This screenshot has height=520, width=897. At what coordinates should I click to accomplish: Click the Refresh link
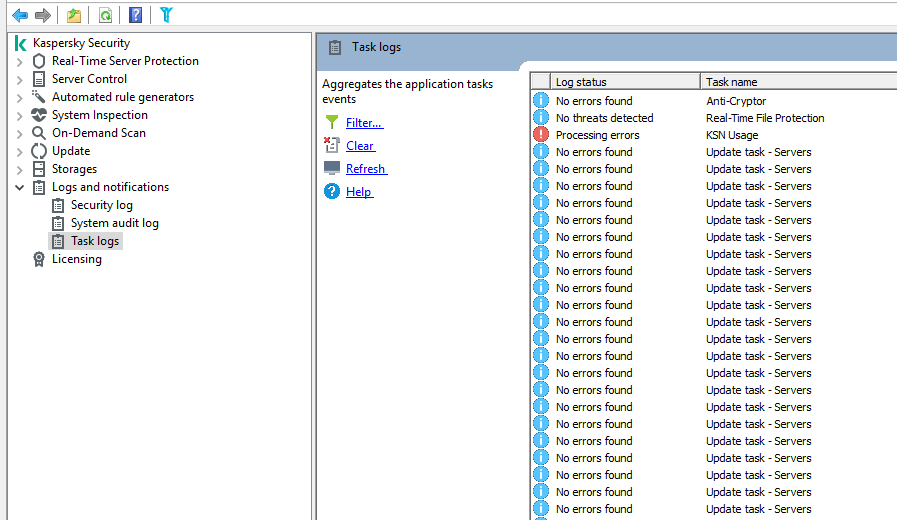366,169
